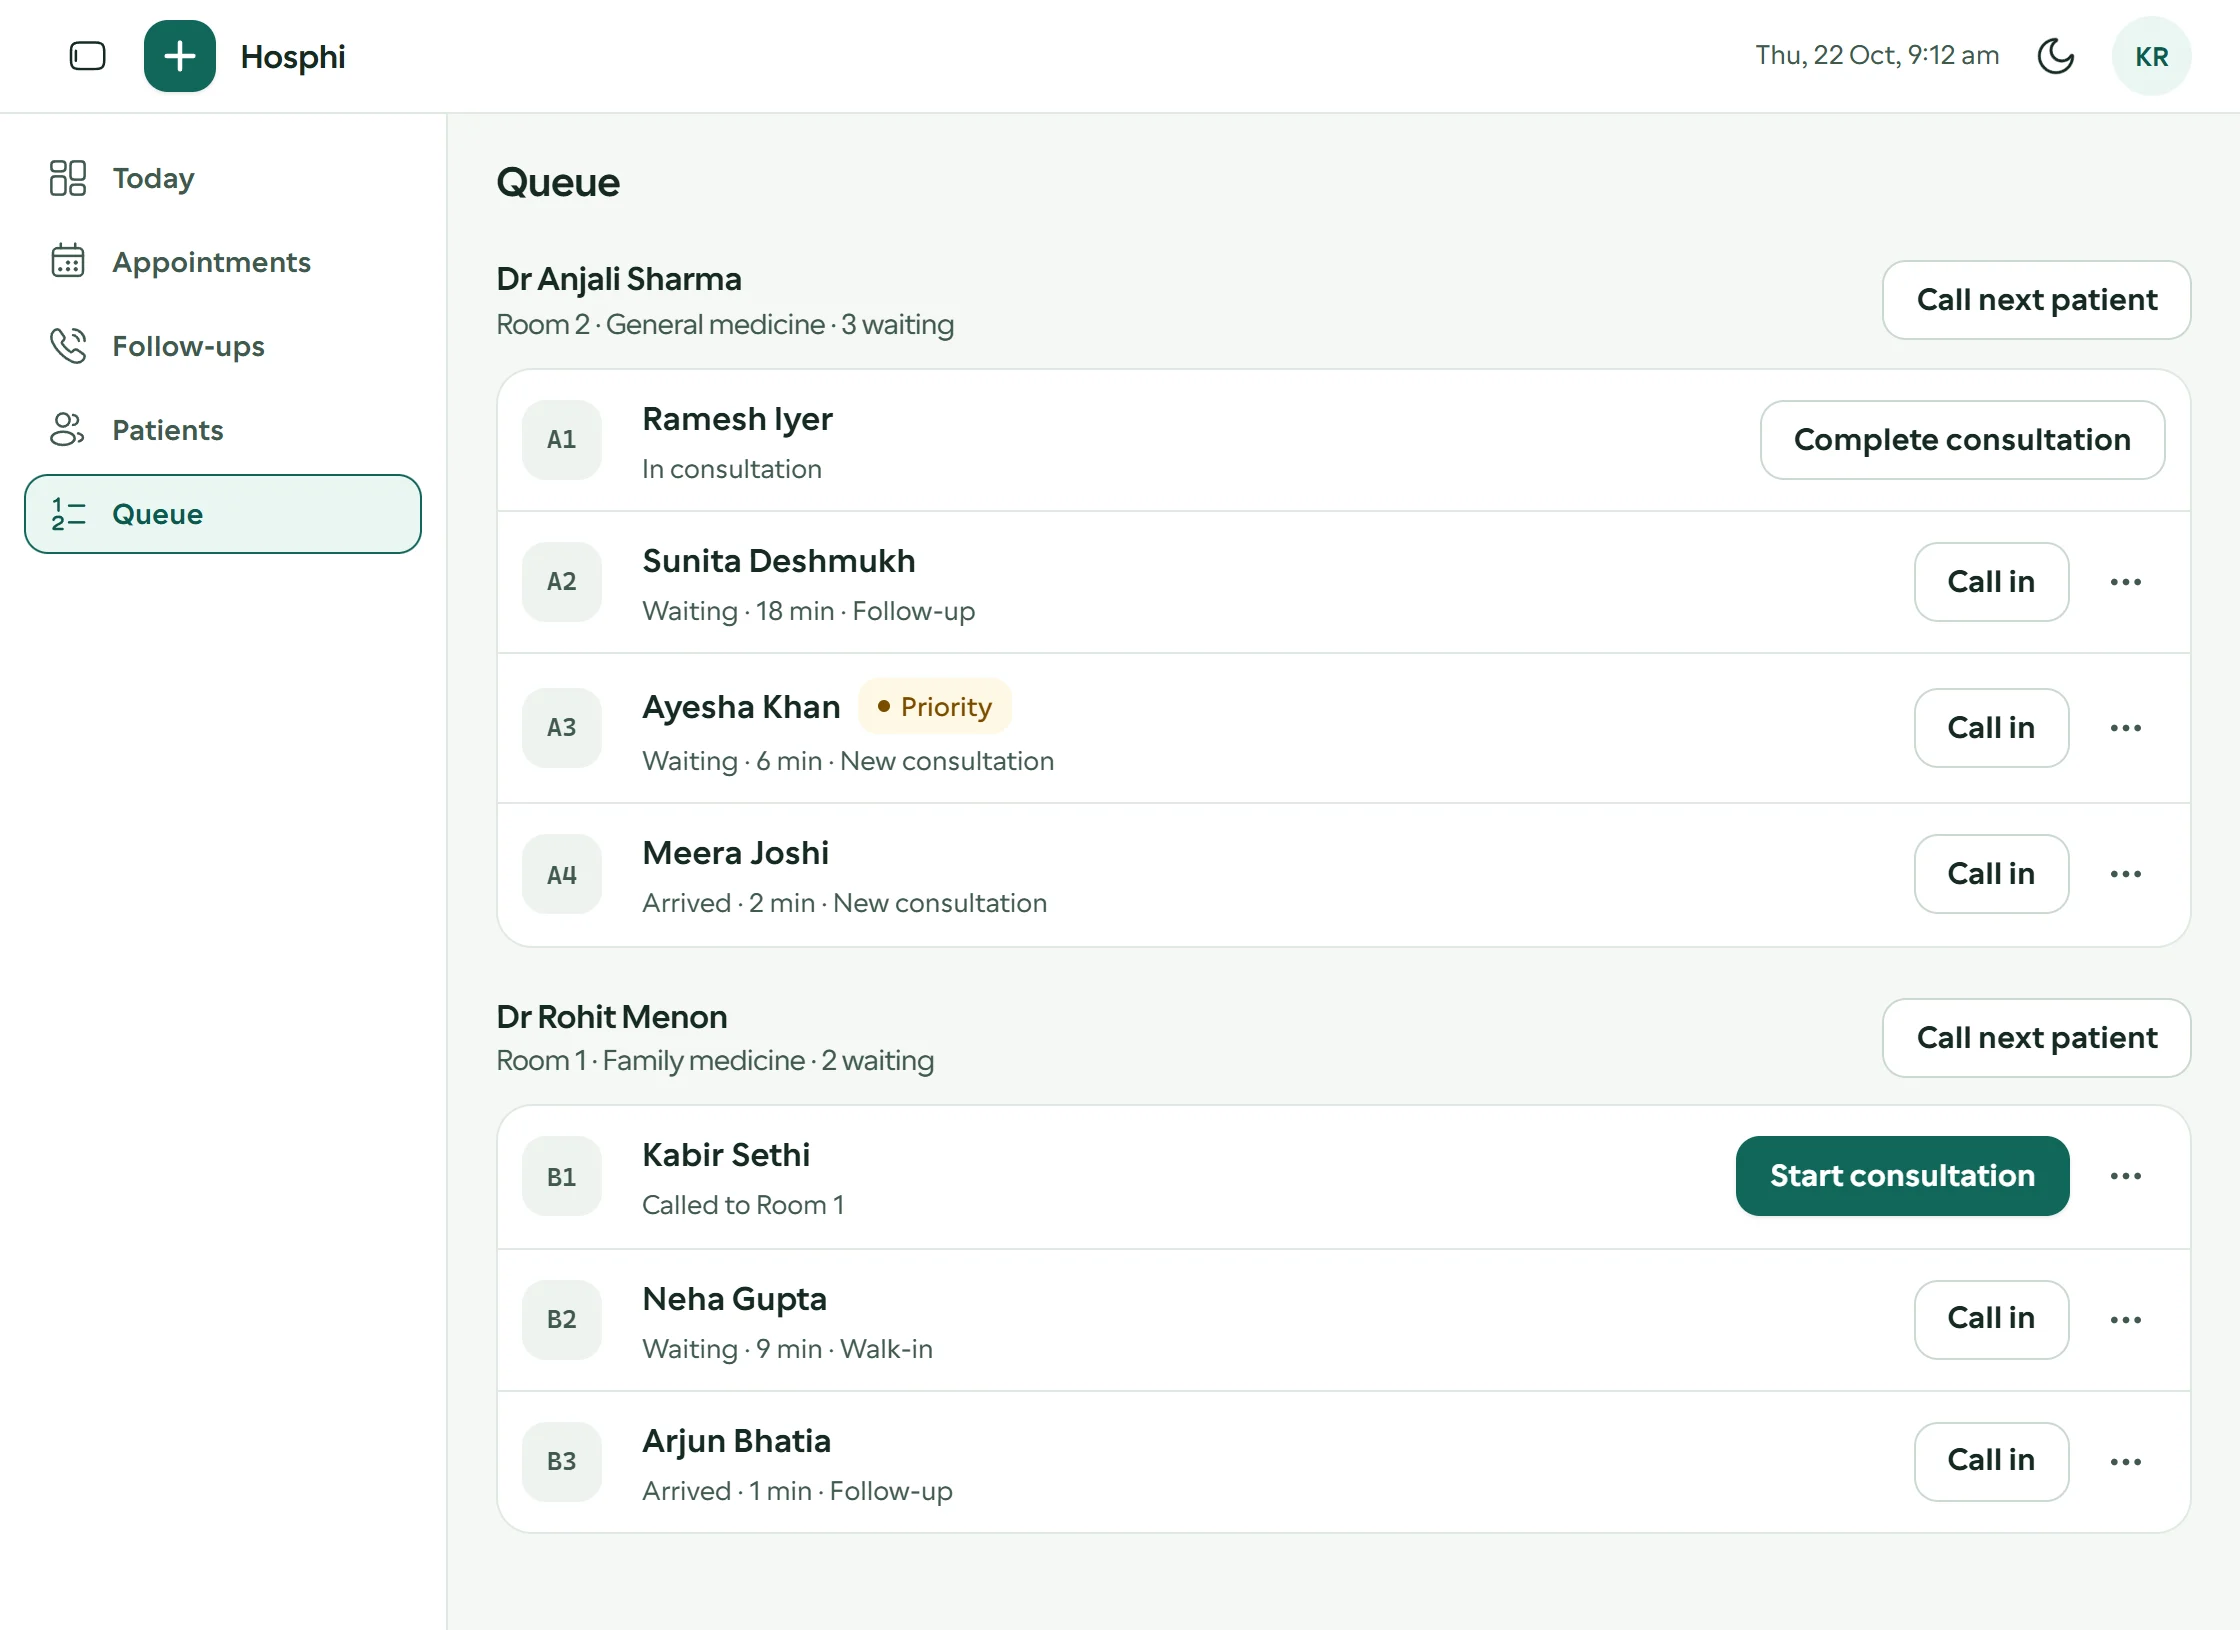Complete consultation for Ramesh Iyer
The width and height of the screenshot is (2240, 1630).
(1963, 440)
